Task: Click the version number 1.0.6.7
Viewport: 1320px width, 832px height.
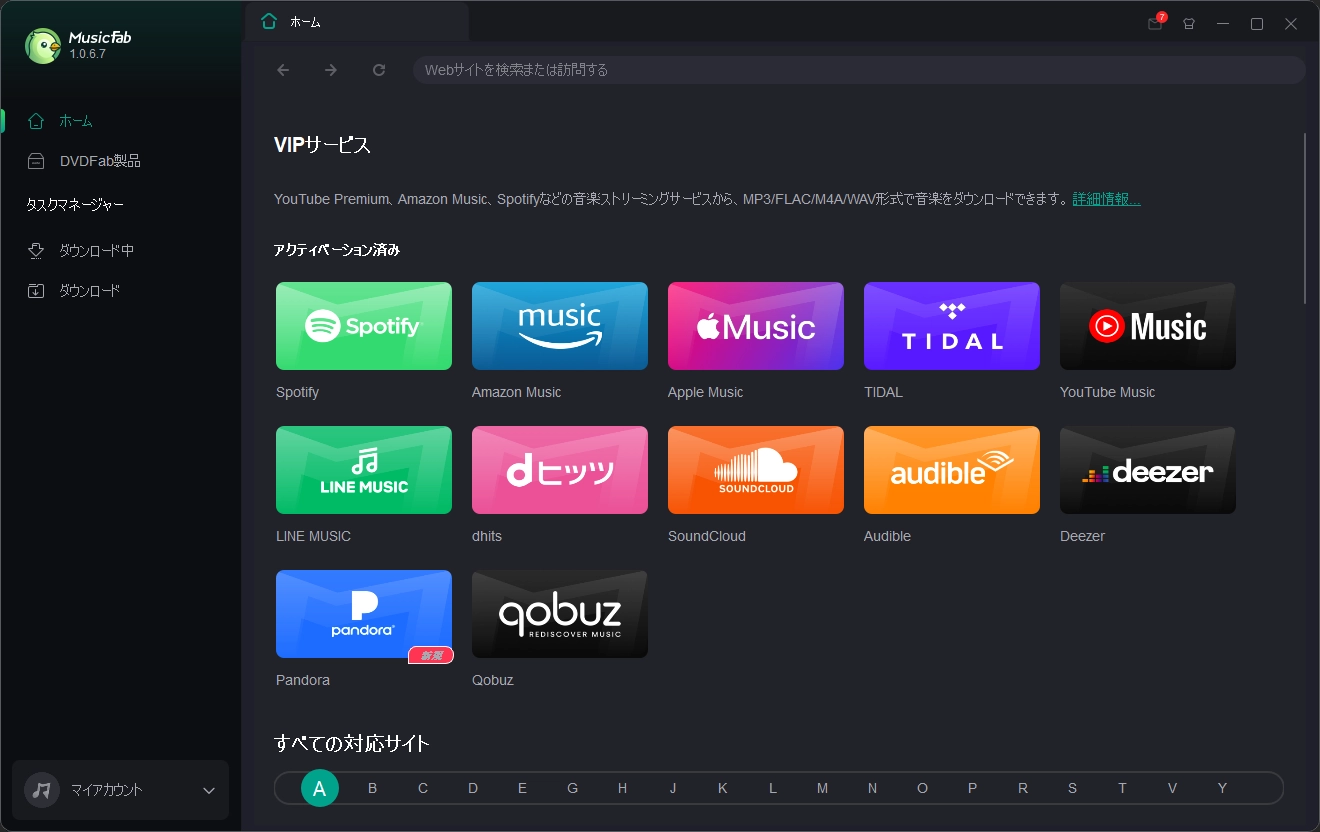Action: click(87, 54)
